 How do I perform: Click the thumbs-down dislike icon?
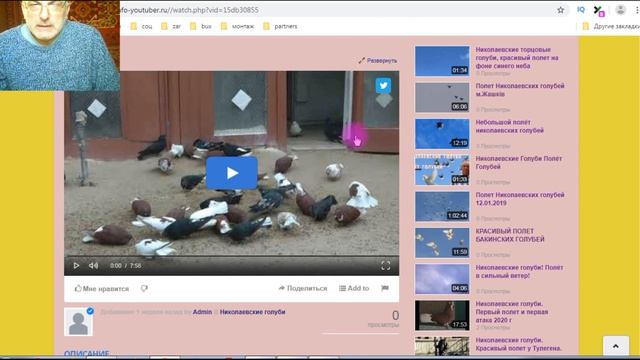point(144,289)
